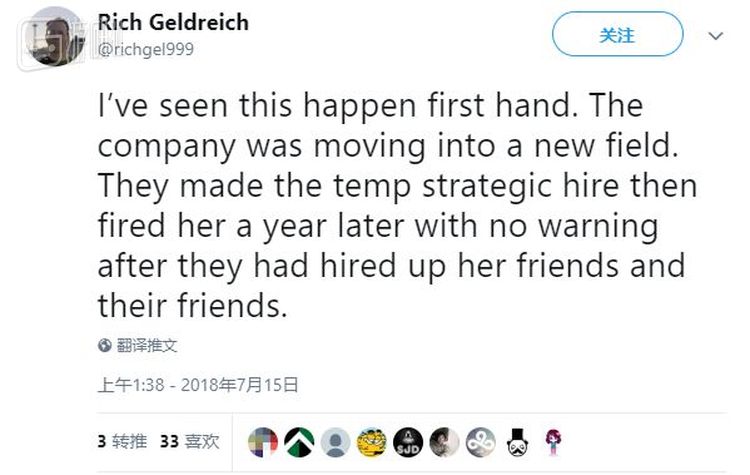Open the tweet timestamp 上午1:38 - 2018年7月15日
The height and width of the screenshot is (475, 750).
click(x=198, y=382)
